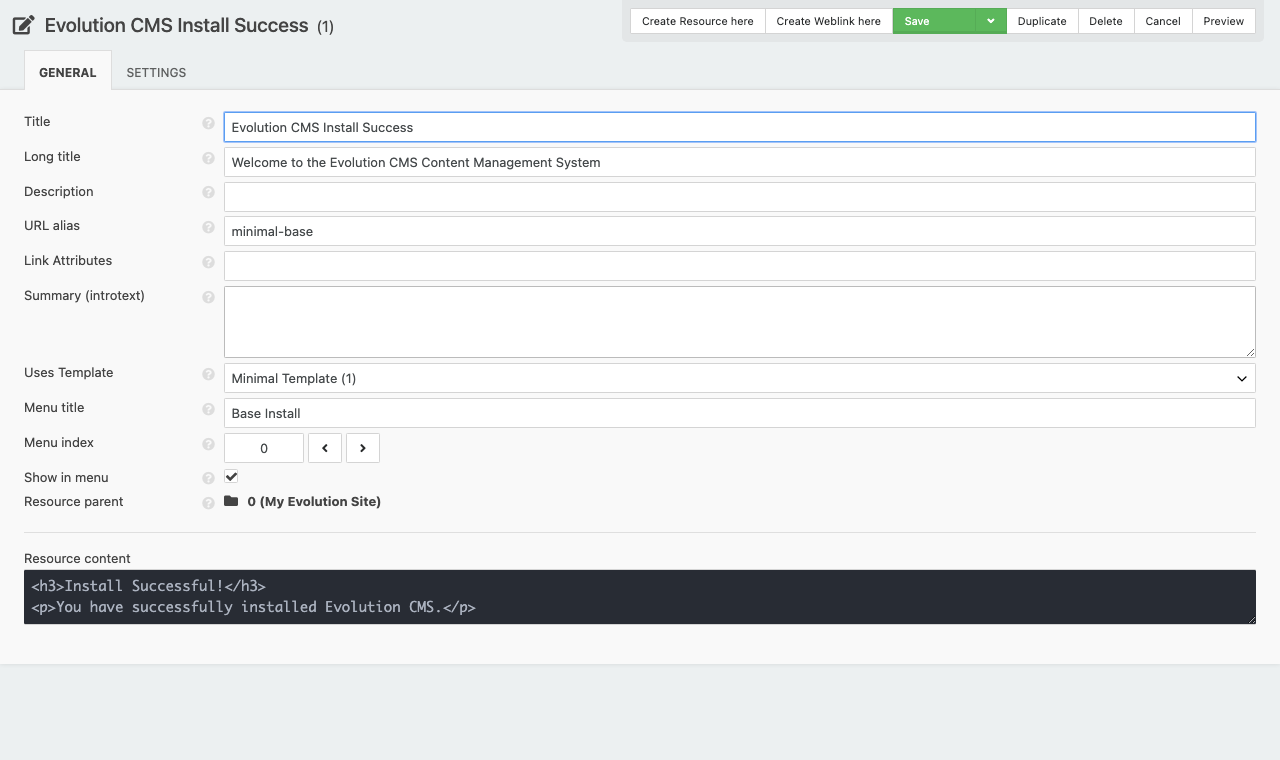Click help icon next to Menu index
Image resolution: width=1280 pixels, height=760 pixels.
(x=208, y=444)
